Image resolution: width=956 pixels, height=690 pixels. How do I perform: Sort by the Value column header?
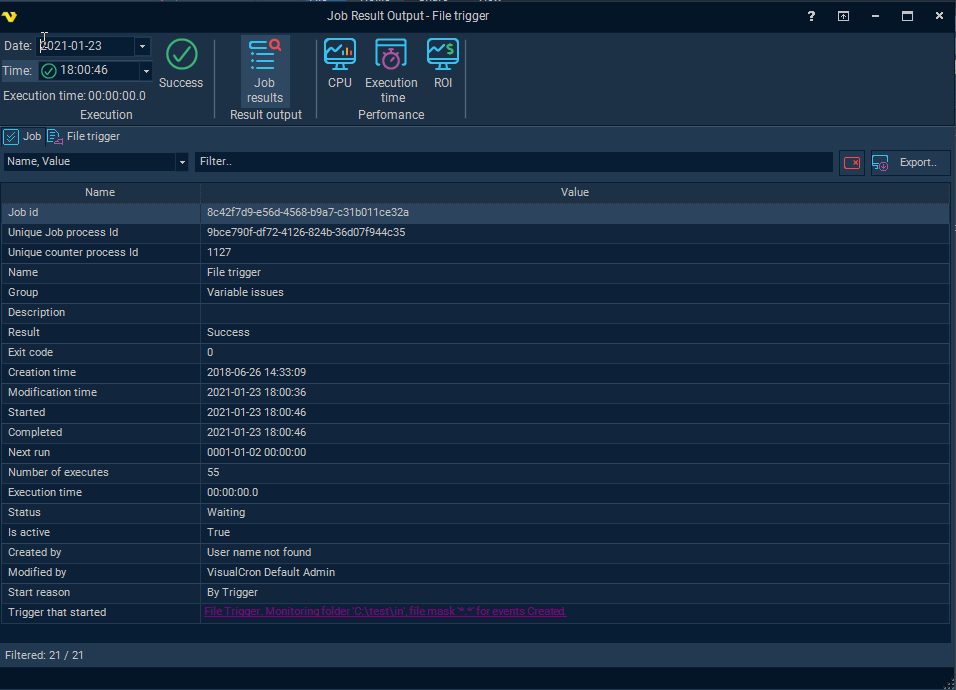click(574, 192)
